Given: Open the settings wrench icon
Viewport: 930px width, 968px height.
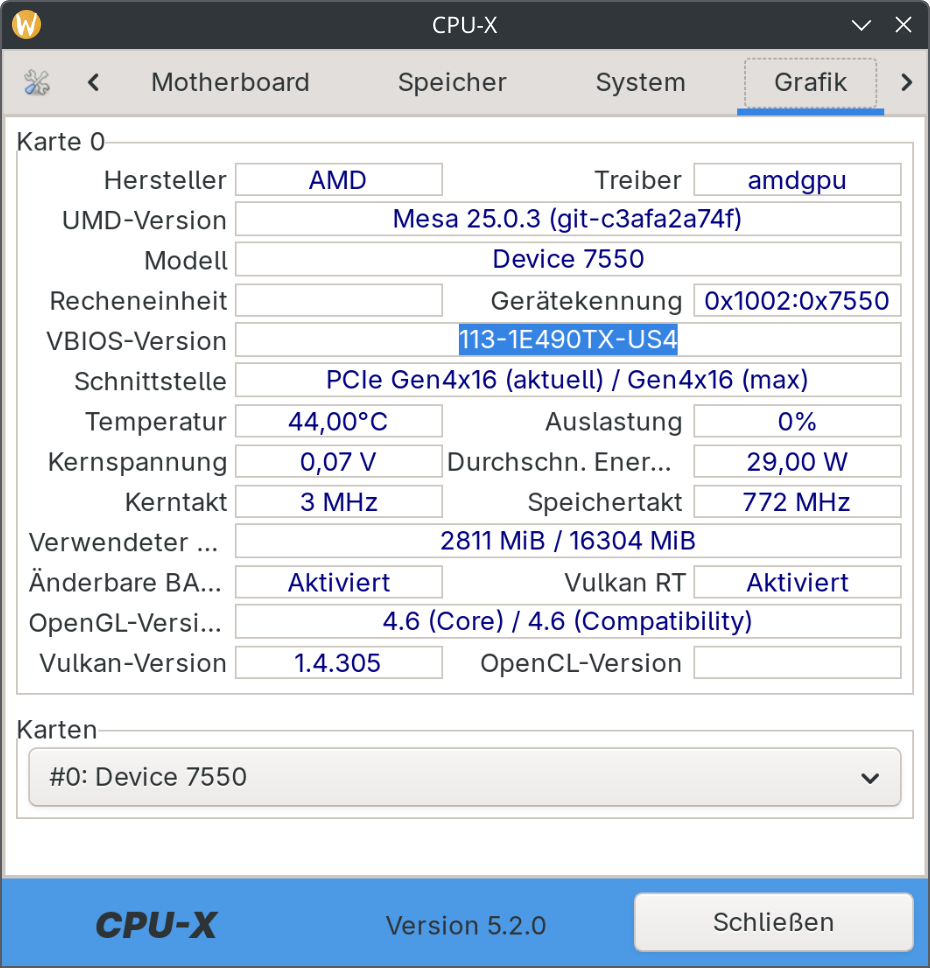Looking at the screenshot, I should click(36, 83).
